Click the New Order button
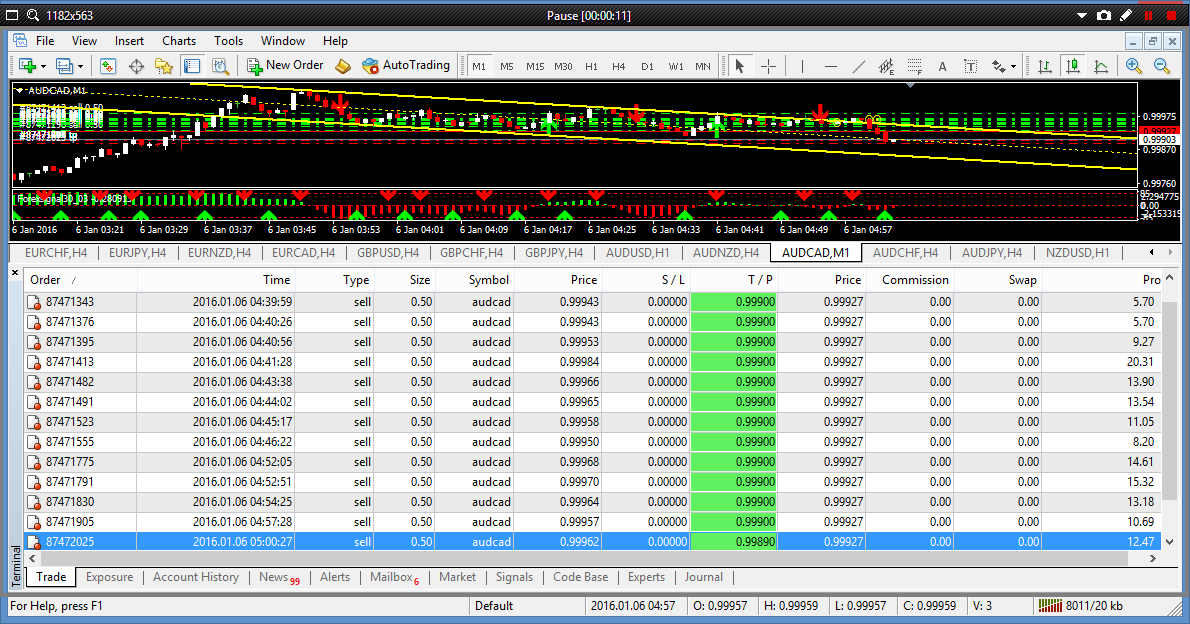This screenshot has width=1190, height=624. 285,65
